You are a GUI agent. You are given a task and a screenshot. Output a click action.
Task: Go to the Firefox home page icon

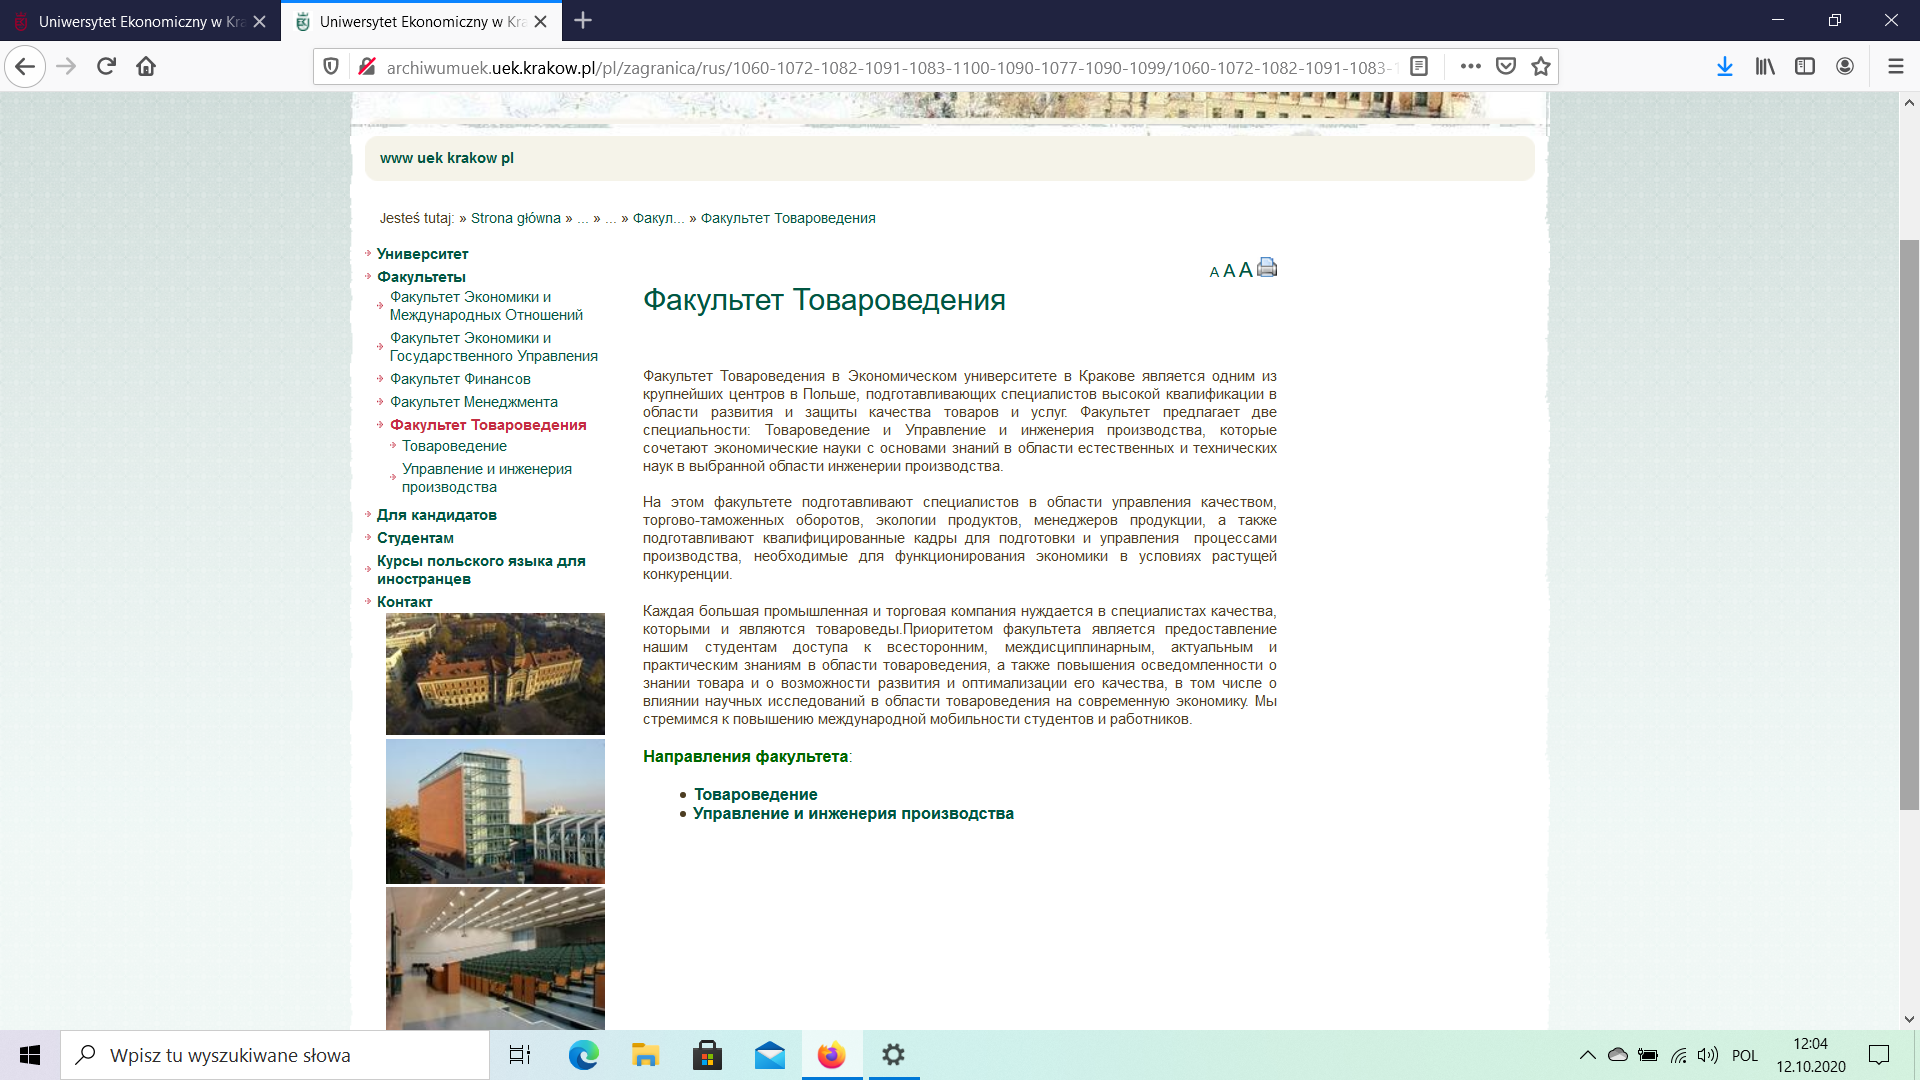click(x=146, y=67)
